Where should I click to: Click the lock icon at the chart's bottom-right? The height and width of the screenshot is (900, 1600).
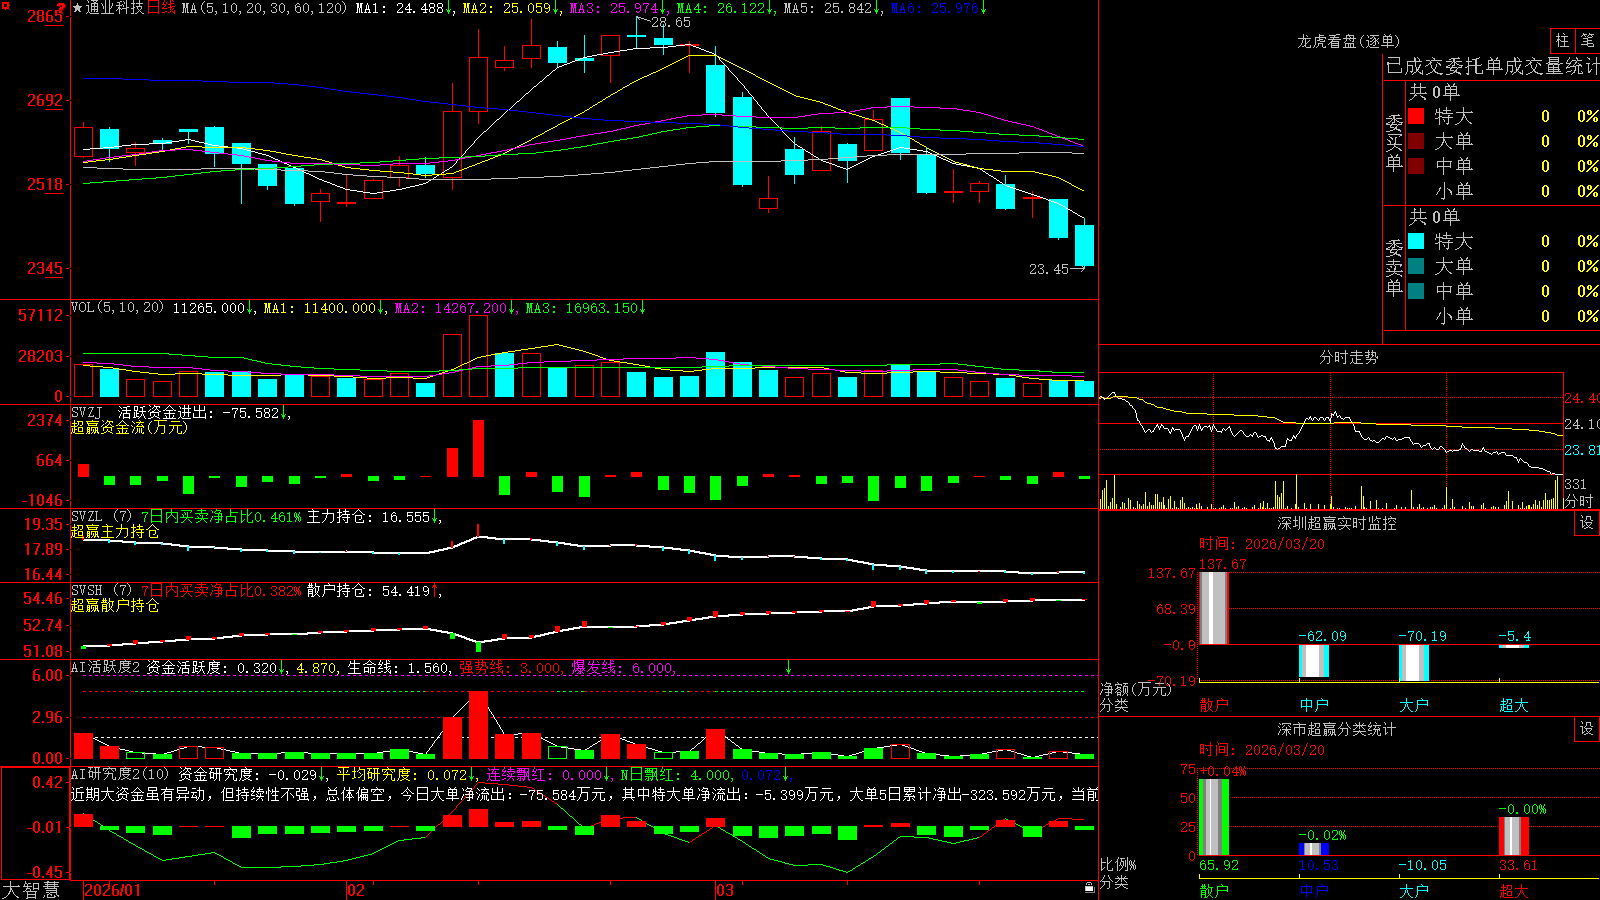(1090, 887)
